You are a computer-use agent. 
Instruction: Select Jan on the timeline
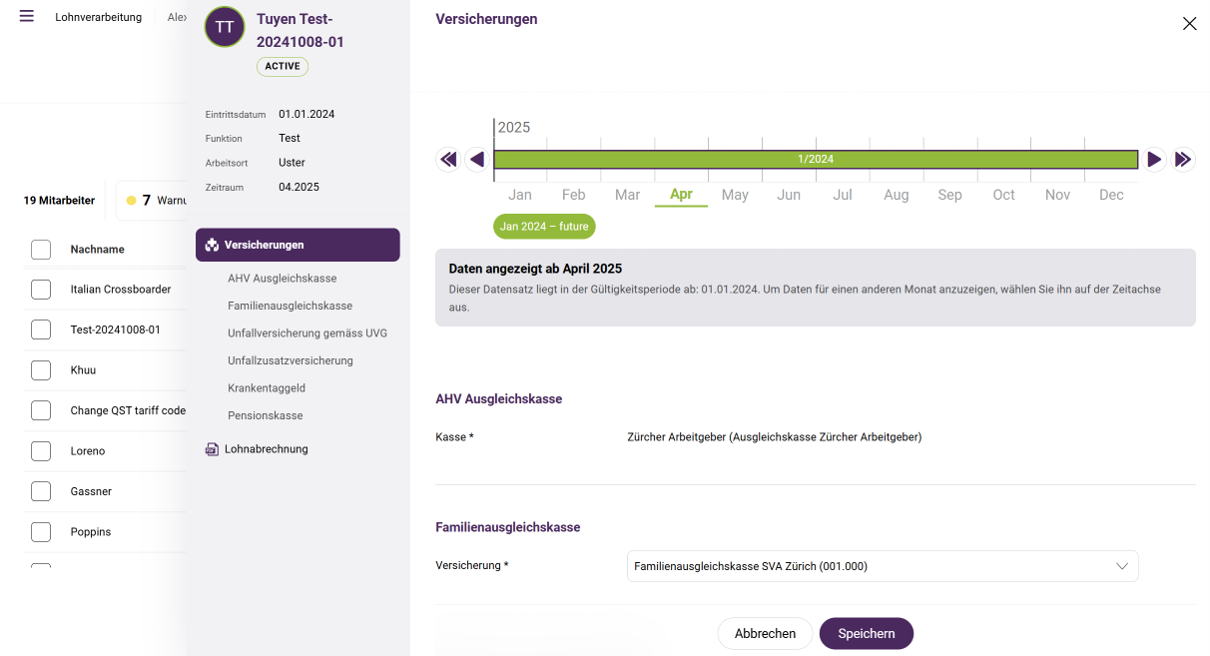tap(520, 195)
